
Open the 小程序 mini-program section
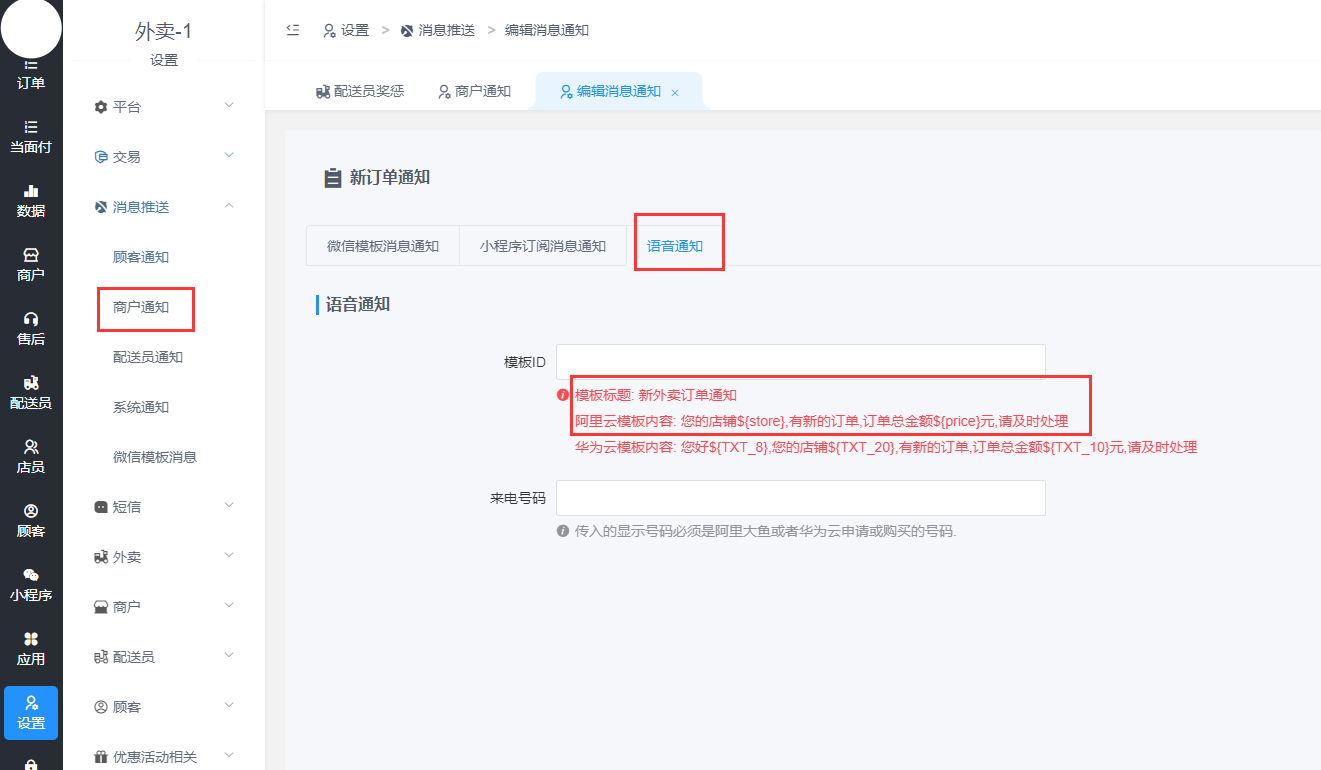[x=31, y=585]
